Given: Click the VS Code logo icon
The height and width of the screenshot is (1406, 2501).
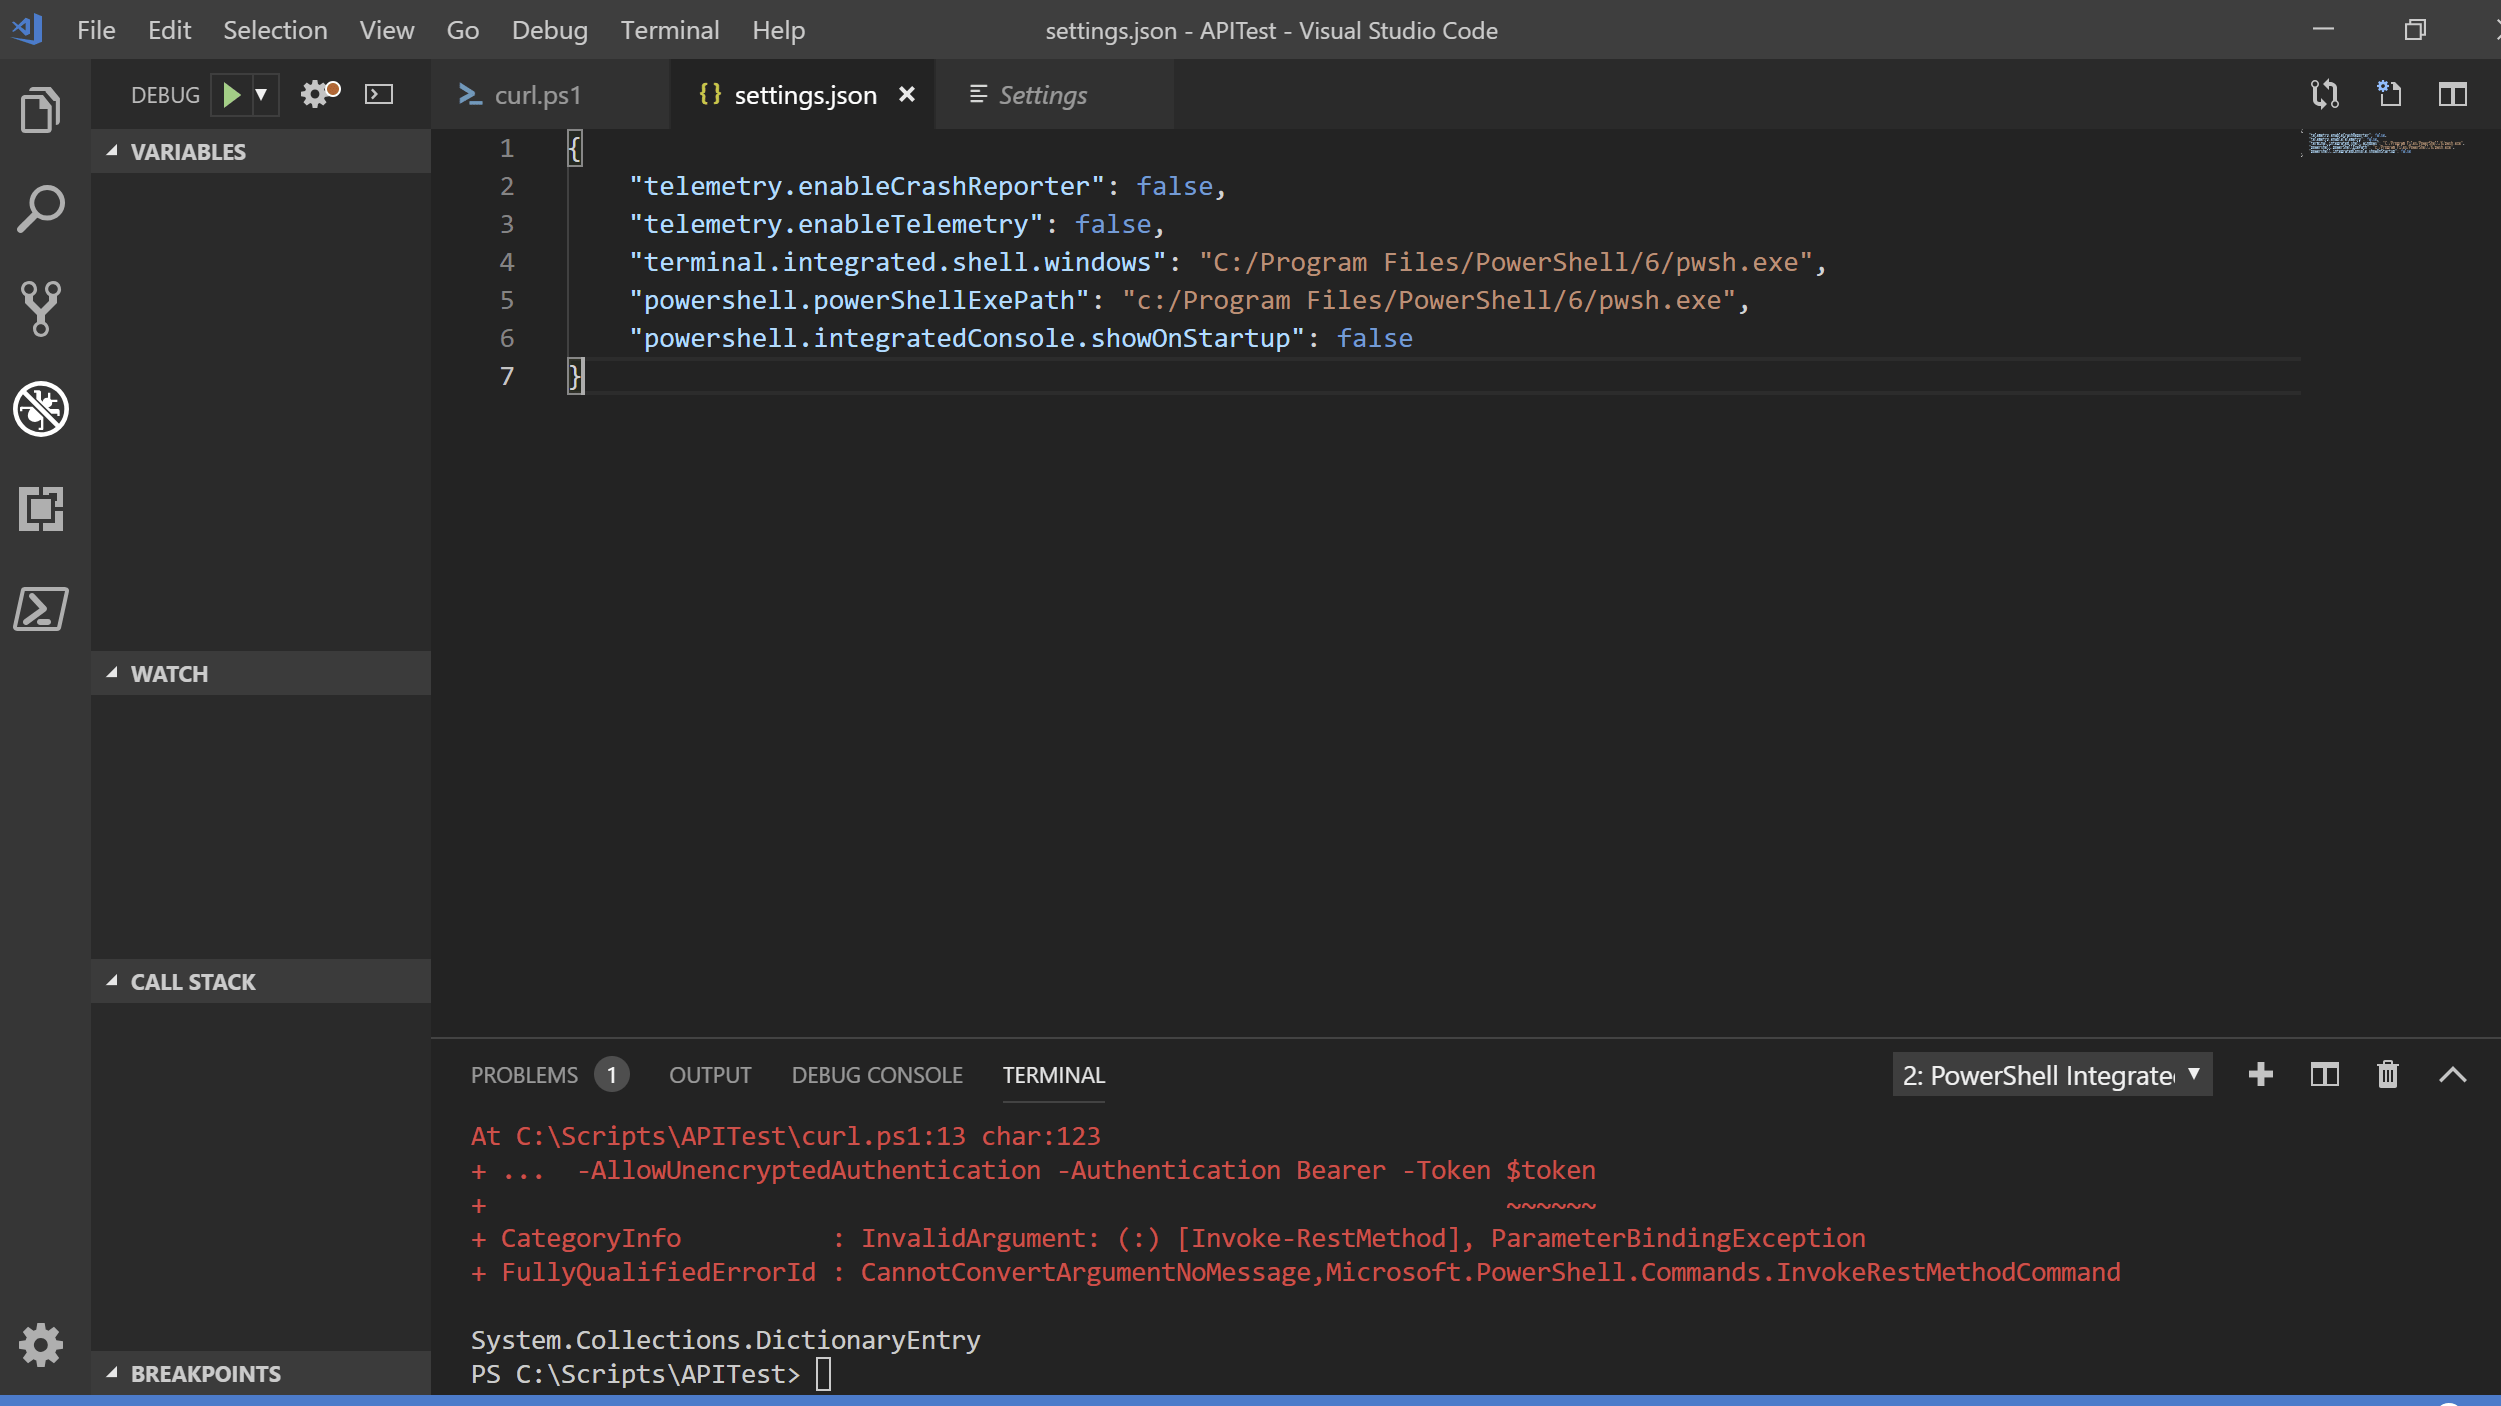Looking at the screenshot, I should (x=27, y=29).
